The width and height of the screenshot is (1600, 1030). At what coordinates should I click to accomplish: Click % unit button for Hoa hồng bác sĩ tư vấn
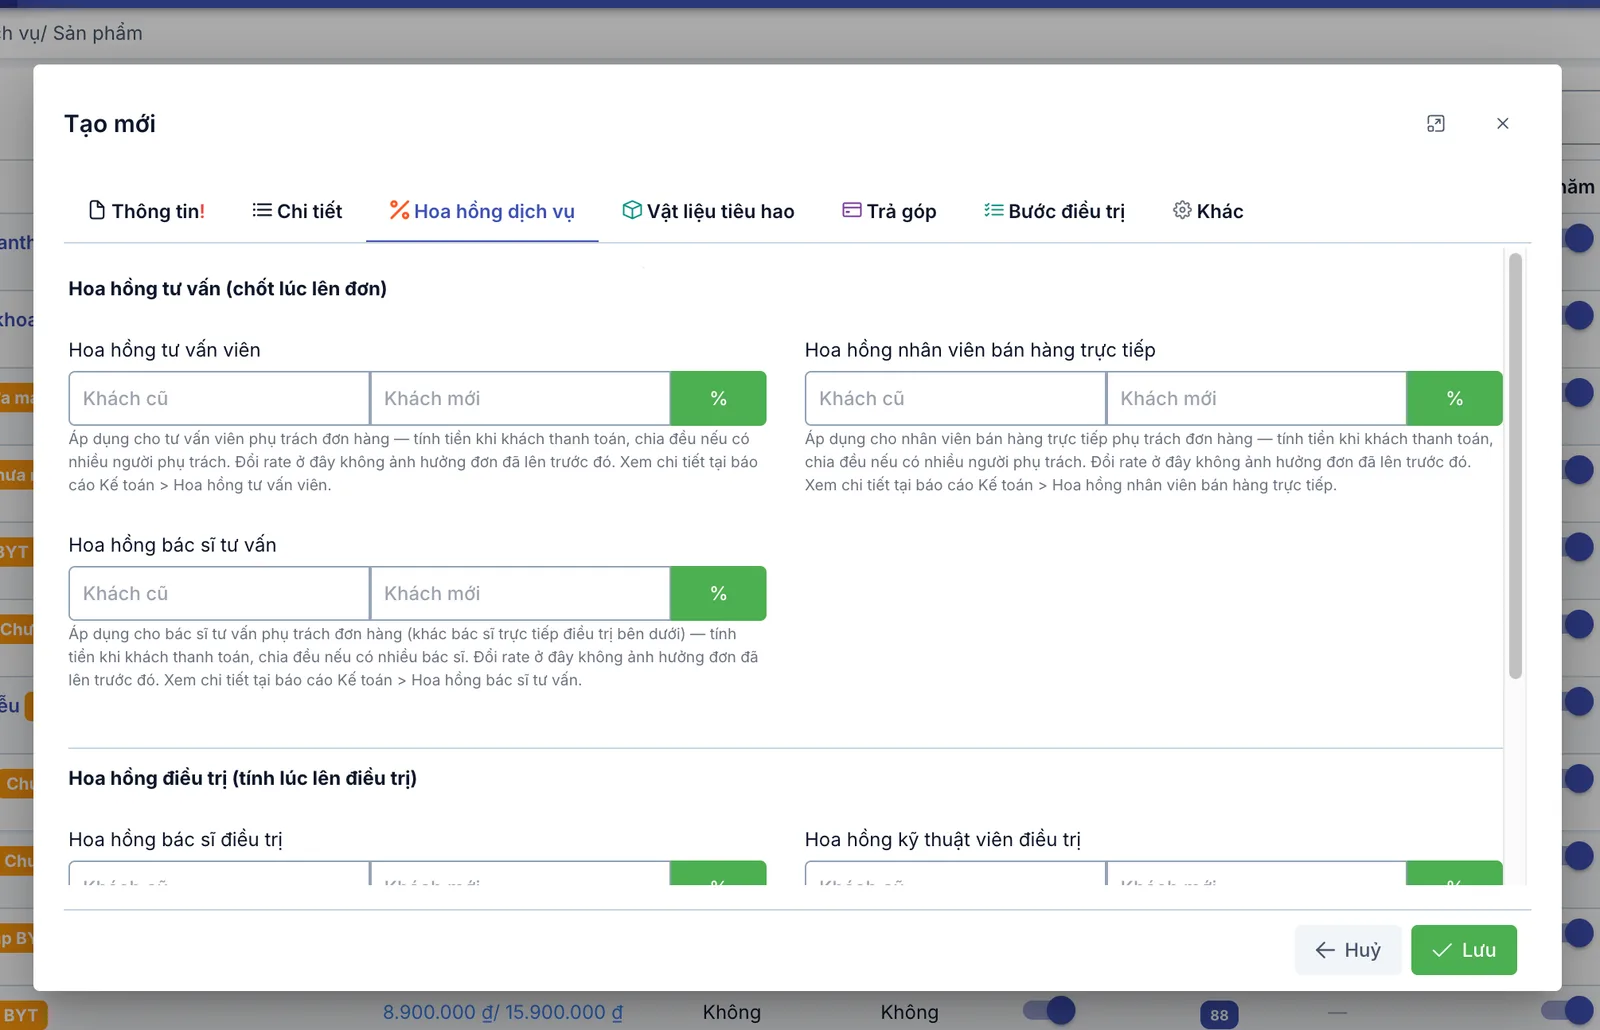point(718,593)
